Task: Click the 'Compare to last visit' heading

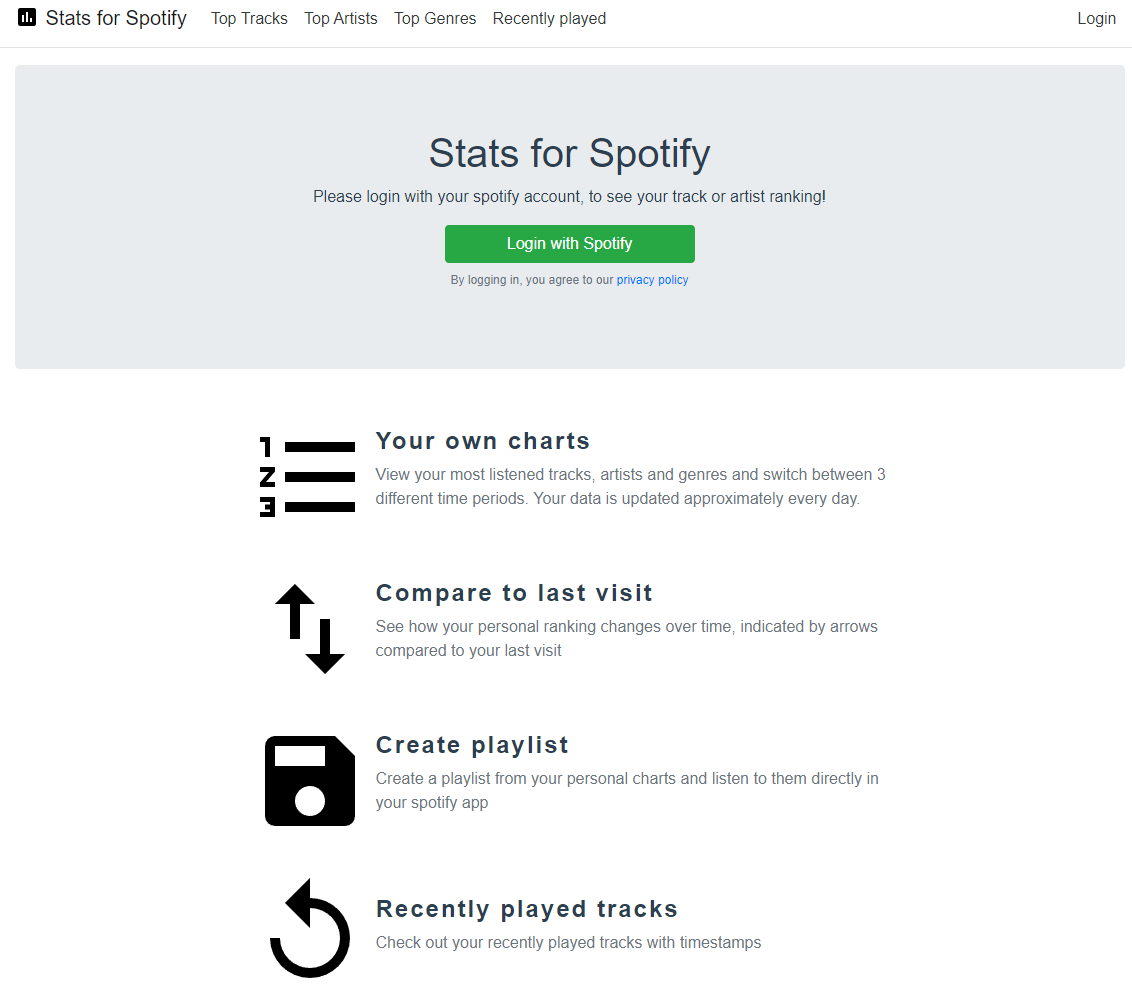Action: pos(514,592)
